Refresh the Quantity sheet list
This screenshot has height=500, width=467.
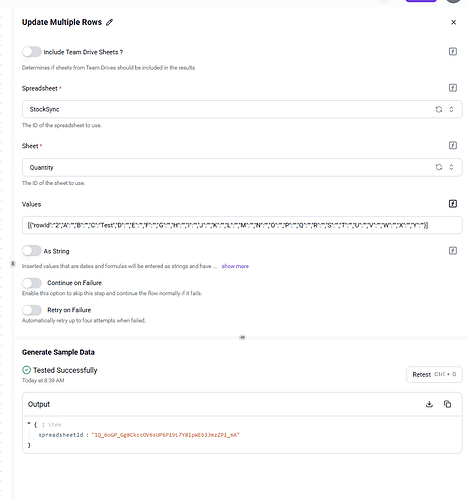click(x=439, y=167)
